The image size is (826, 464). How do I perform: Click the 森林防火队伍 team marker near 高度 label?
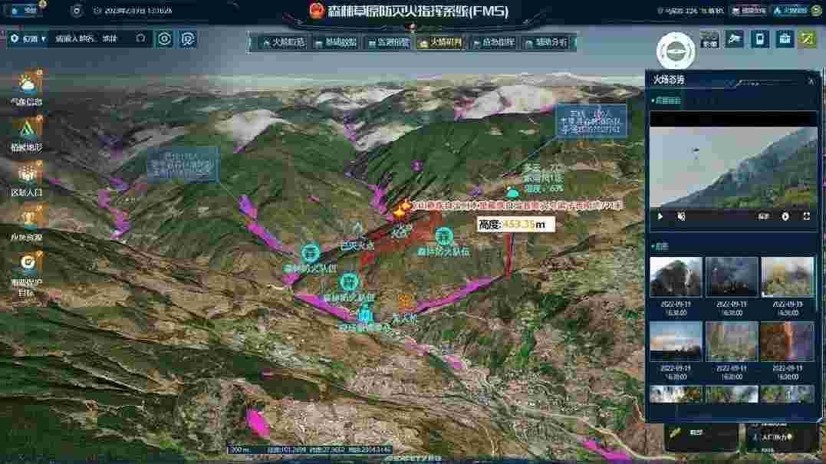pyautogui.click(x=443, y=238)
